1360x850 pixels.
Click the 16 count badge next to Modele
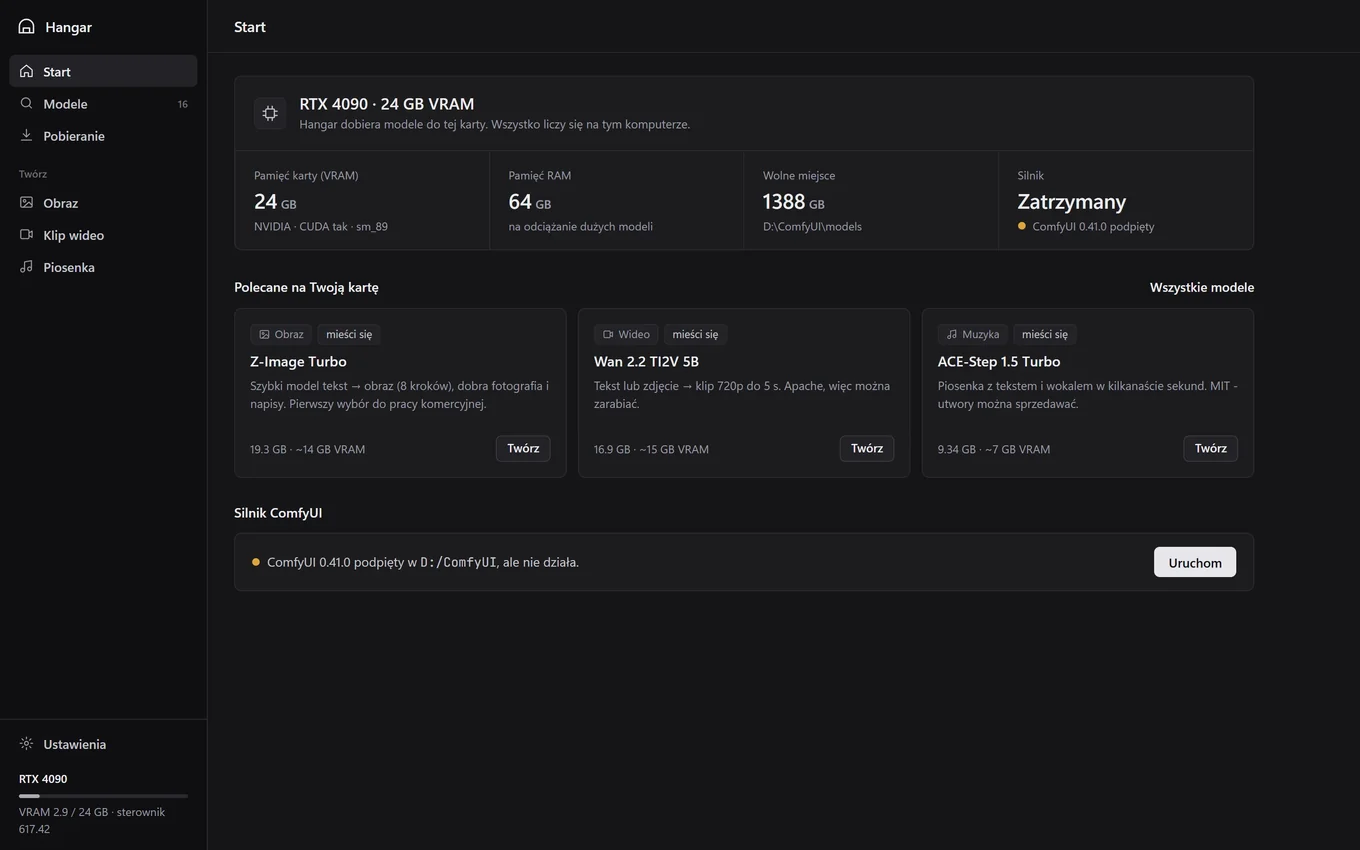point(183,104)
